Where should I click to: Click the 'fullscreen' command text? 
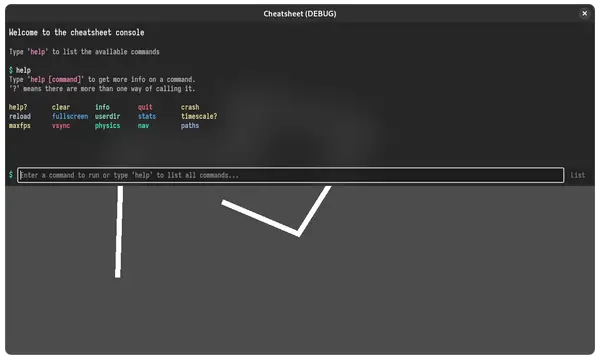(70, 116)
